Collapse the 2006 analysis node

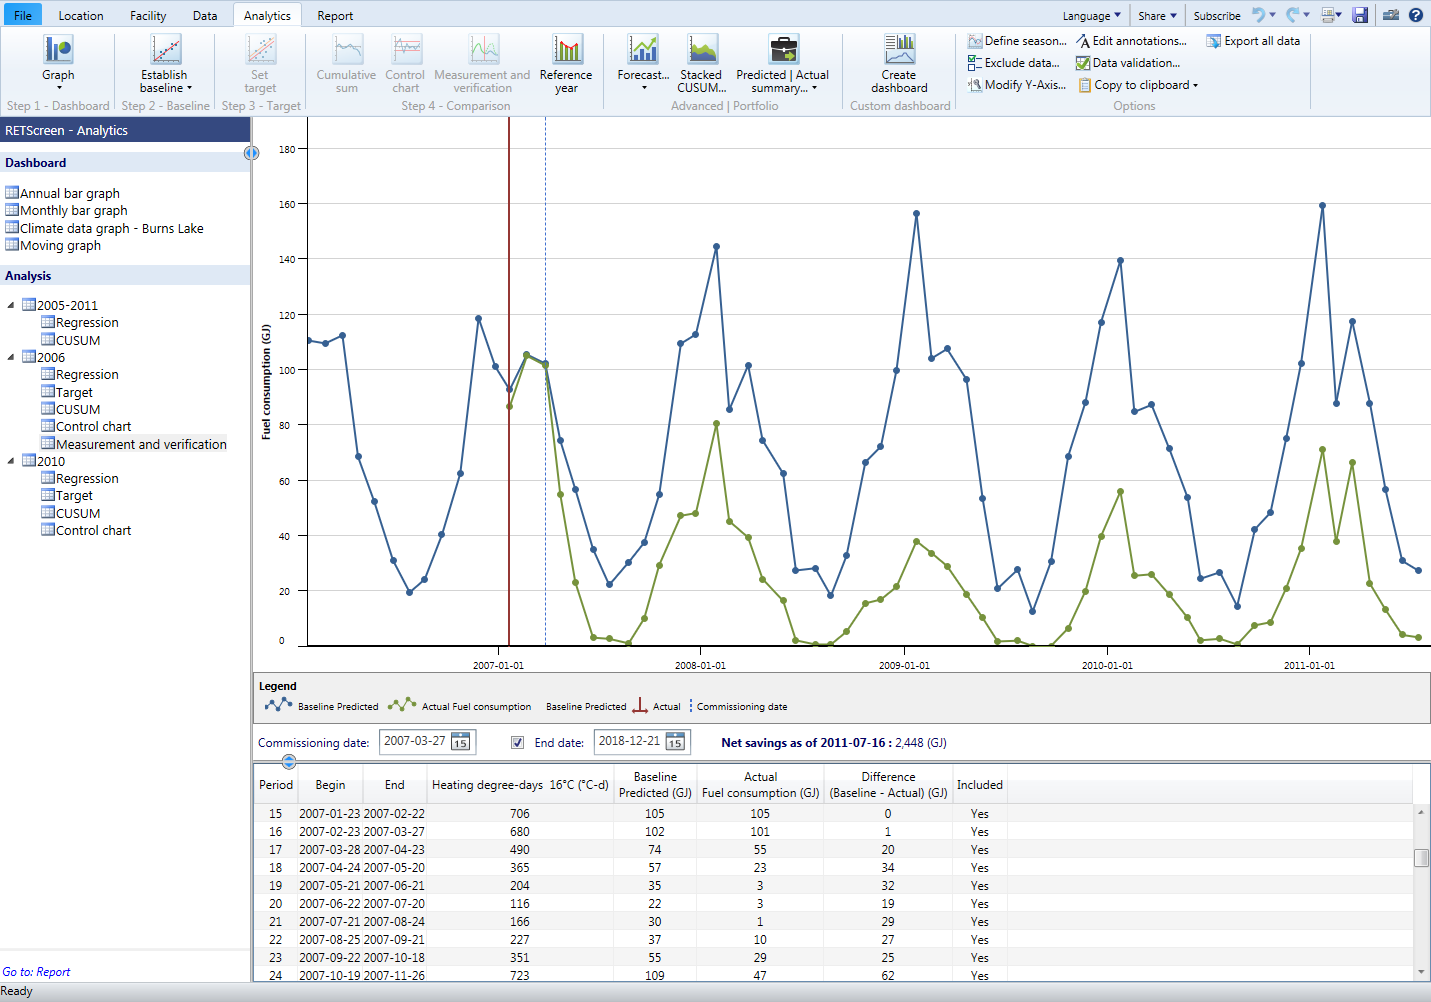(x=11, y=357)
